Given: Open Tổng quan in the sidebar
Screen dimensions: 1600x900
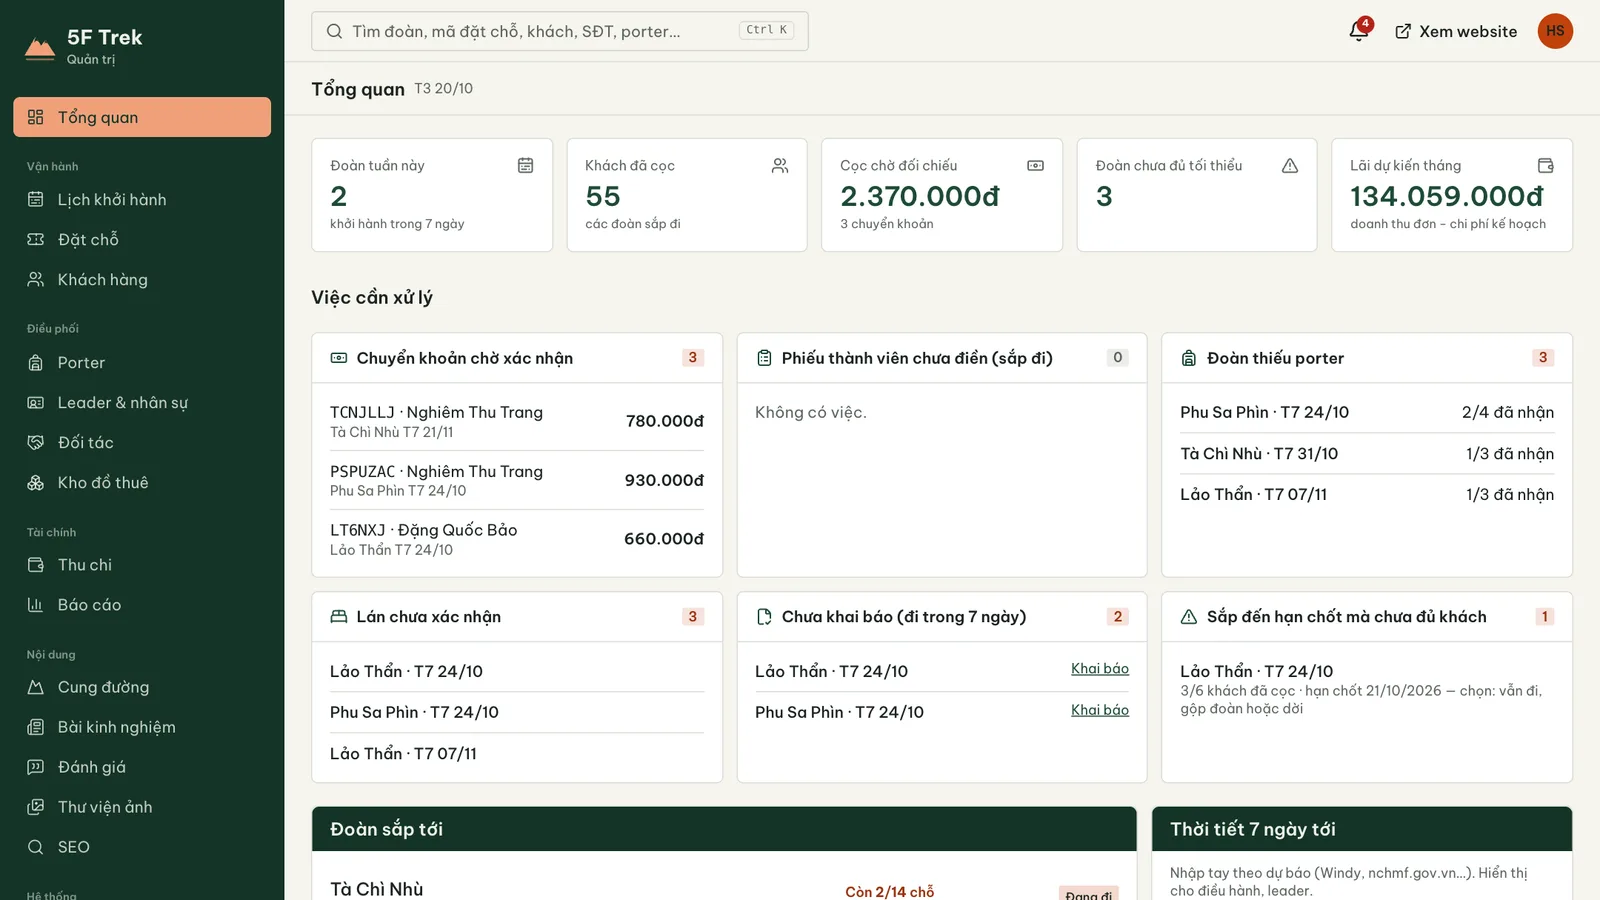Looking at the screenshot, I should (142, 117).
